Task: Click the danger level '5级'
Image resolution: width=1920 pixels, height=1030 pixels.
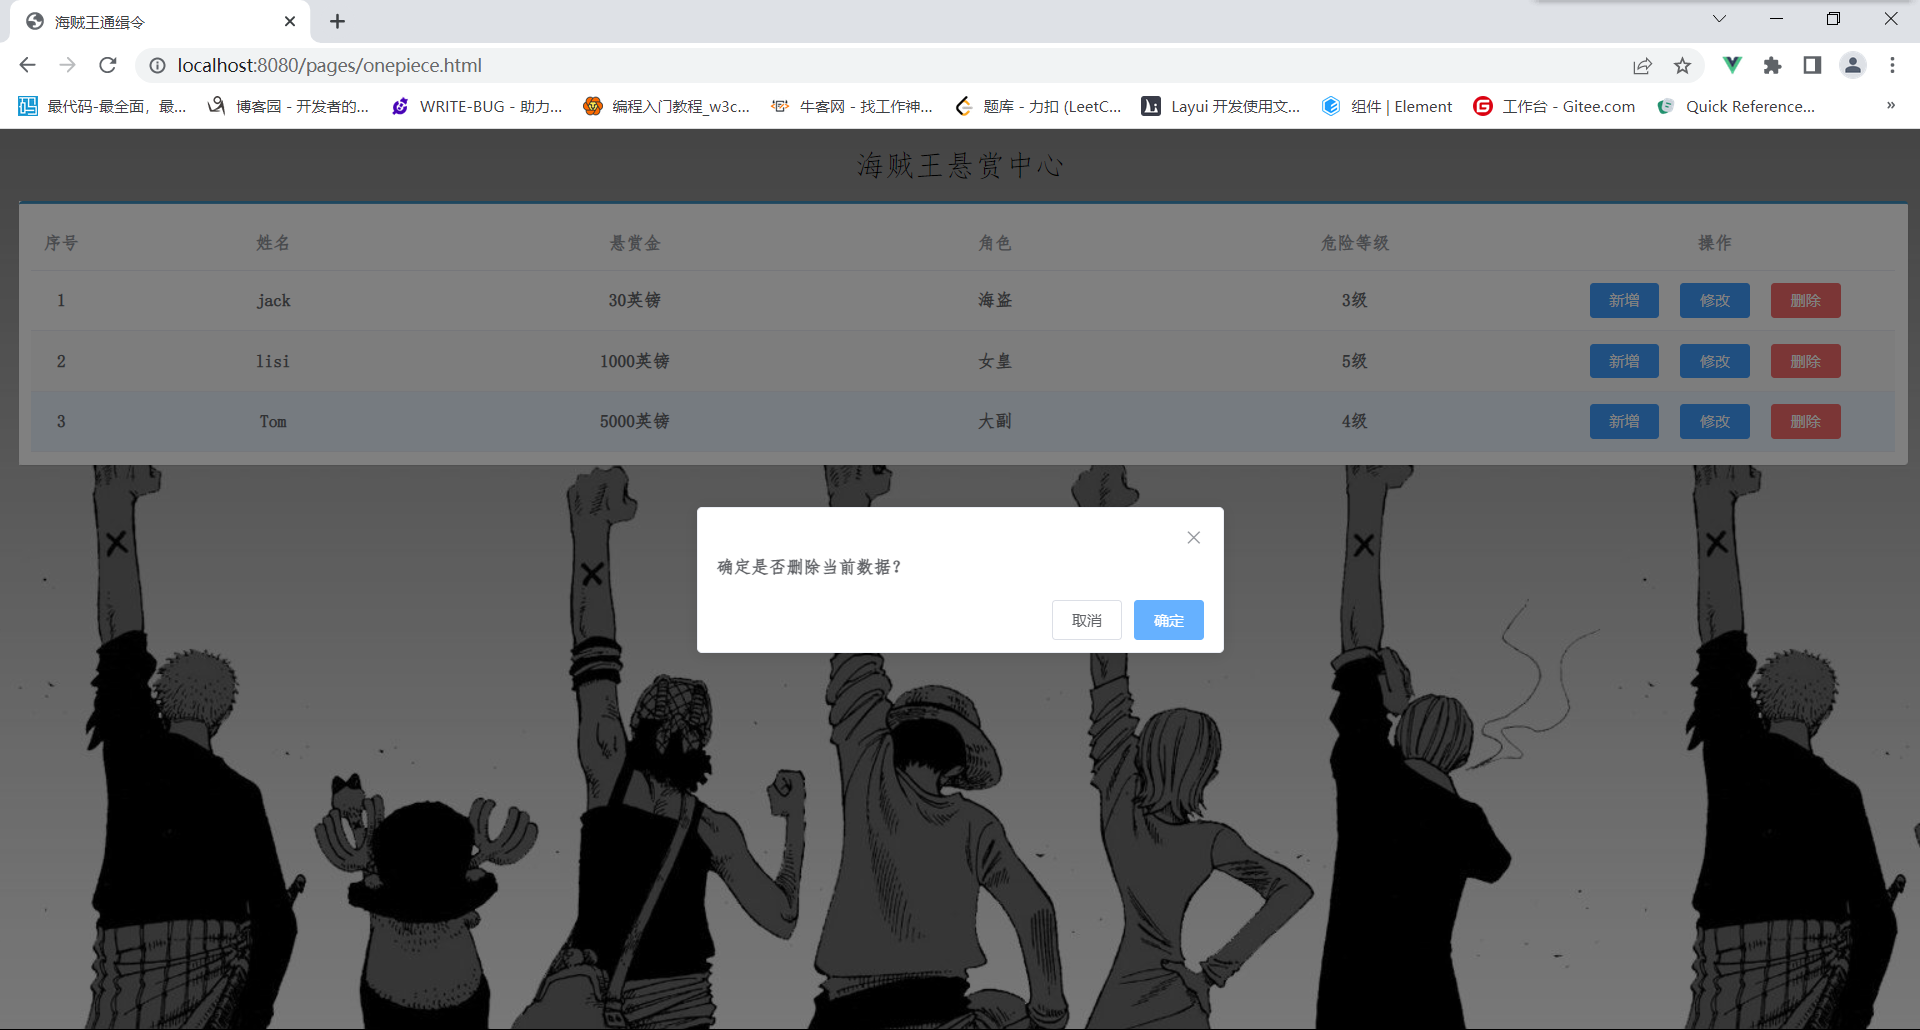Action: click(1355, 361)
